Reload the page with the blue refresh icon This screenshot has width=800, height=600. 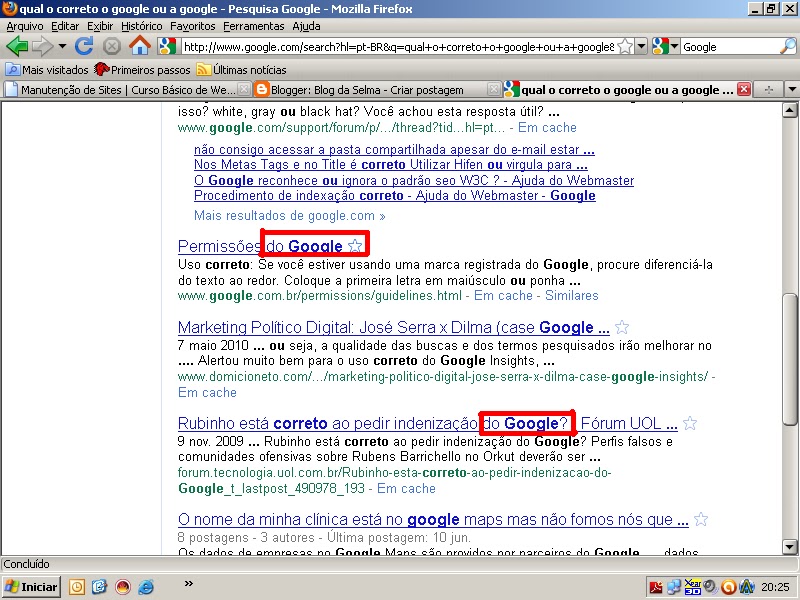[x=84, y=46]
